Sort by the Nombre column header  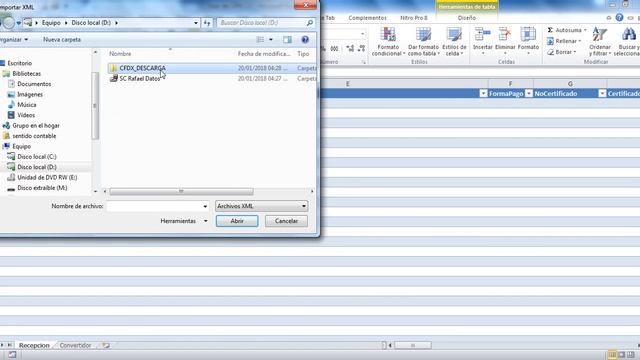pyautogui.click(x=120, y=54)
